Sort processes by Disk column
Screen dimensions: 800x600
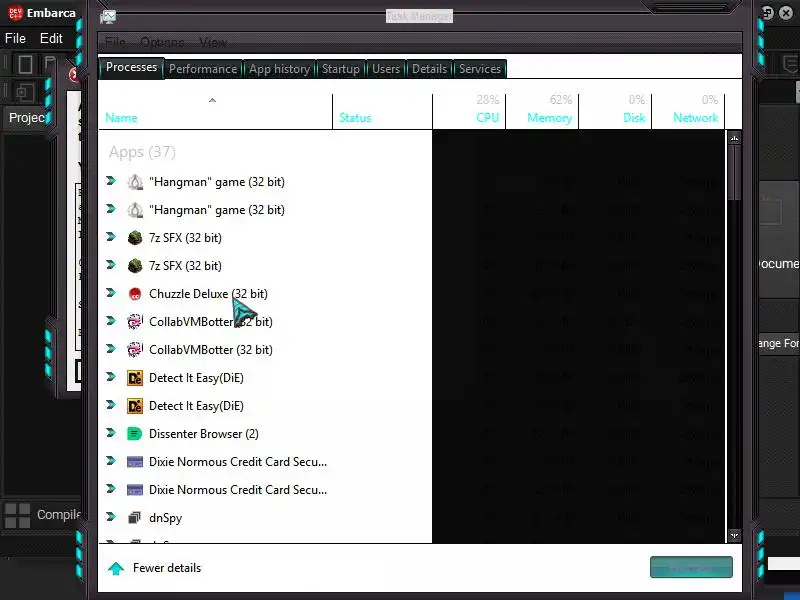point(615,111)
